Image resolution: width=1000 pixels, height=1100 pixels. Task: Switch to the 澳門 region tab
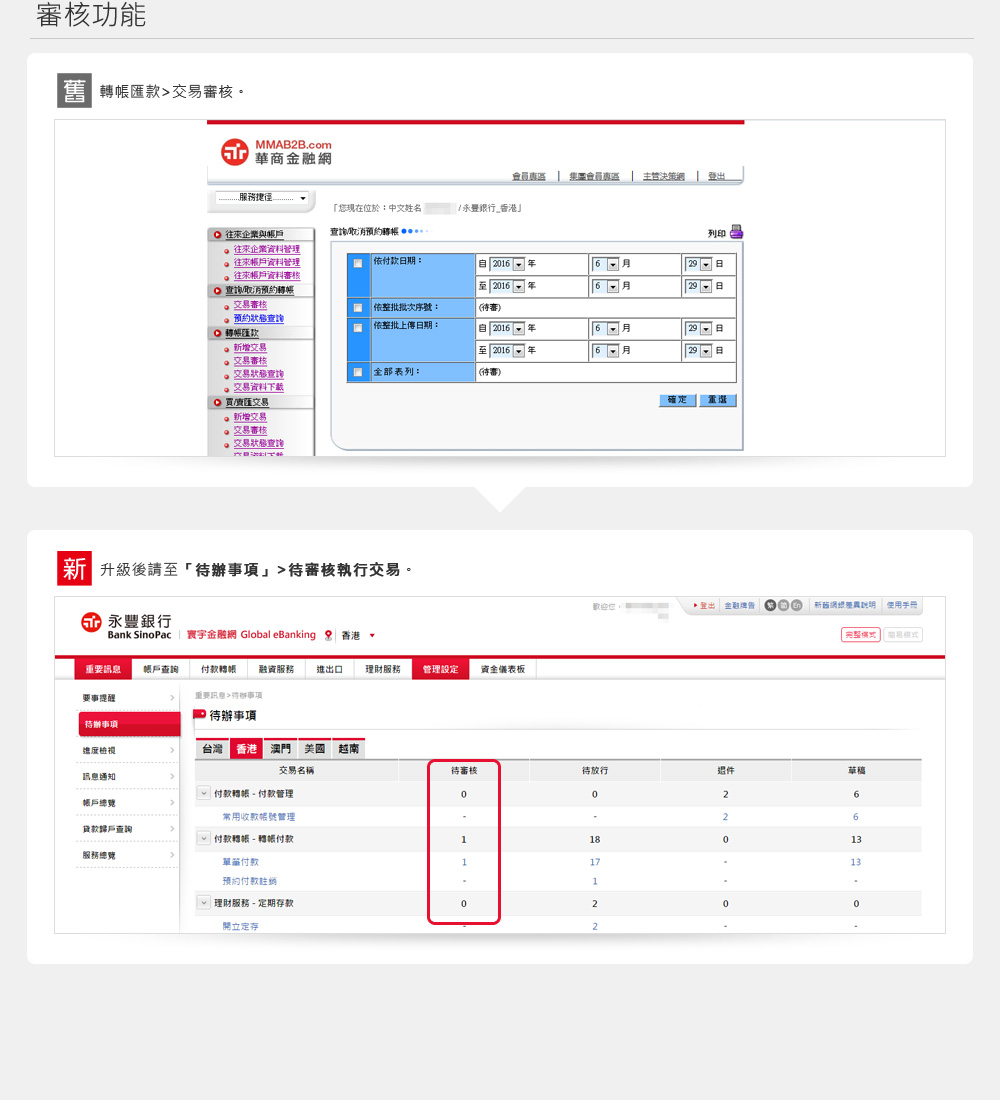coord(281,749)
